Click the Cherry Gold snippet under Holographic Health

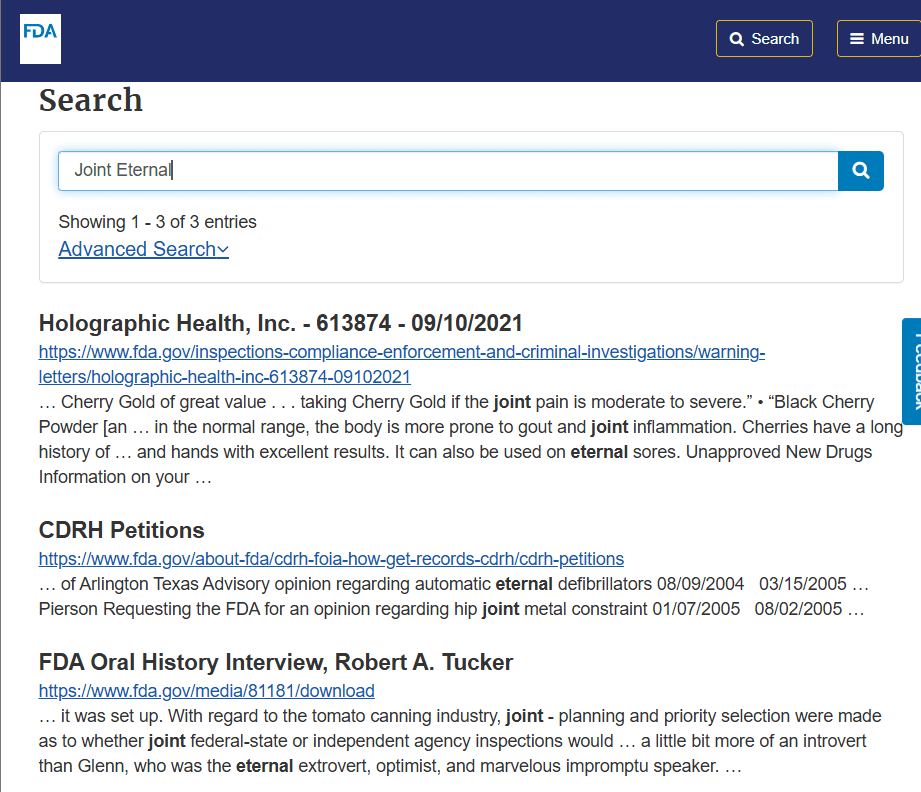(470, 439)
